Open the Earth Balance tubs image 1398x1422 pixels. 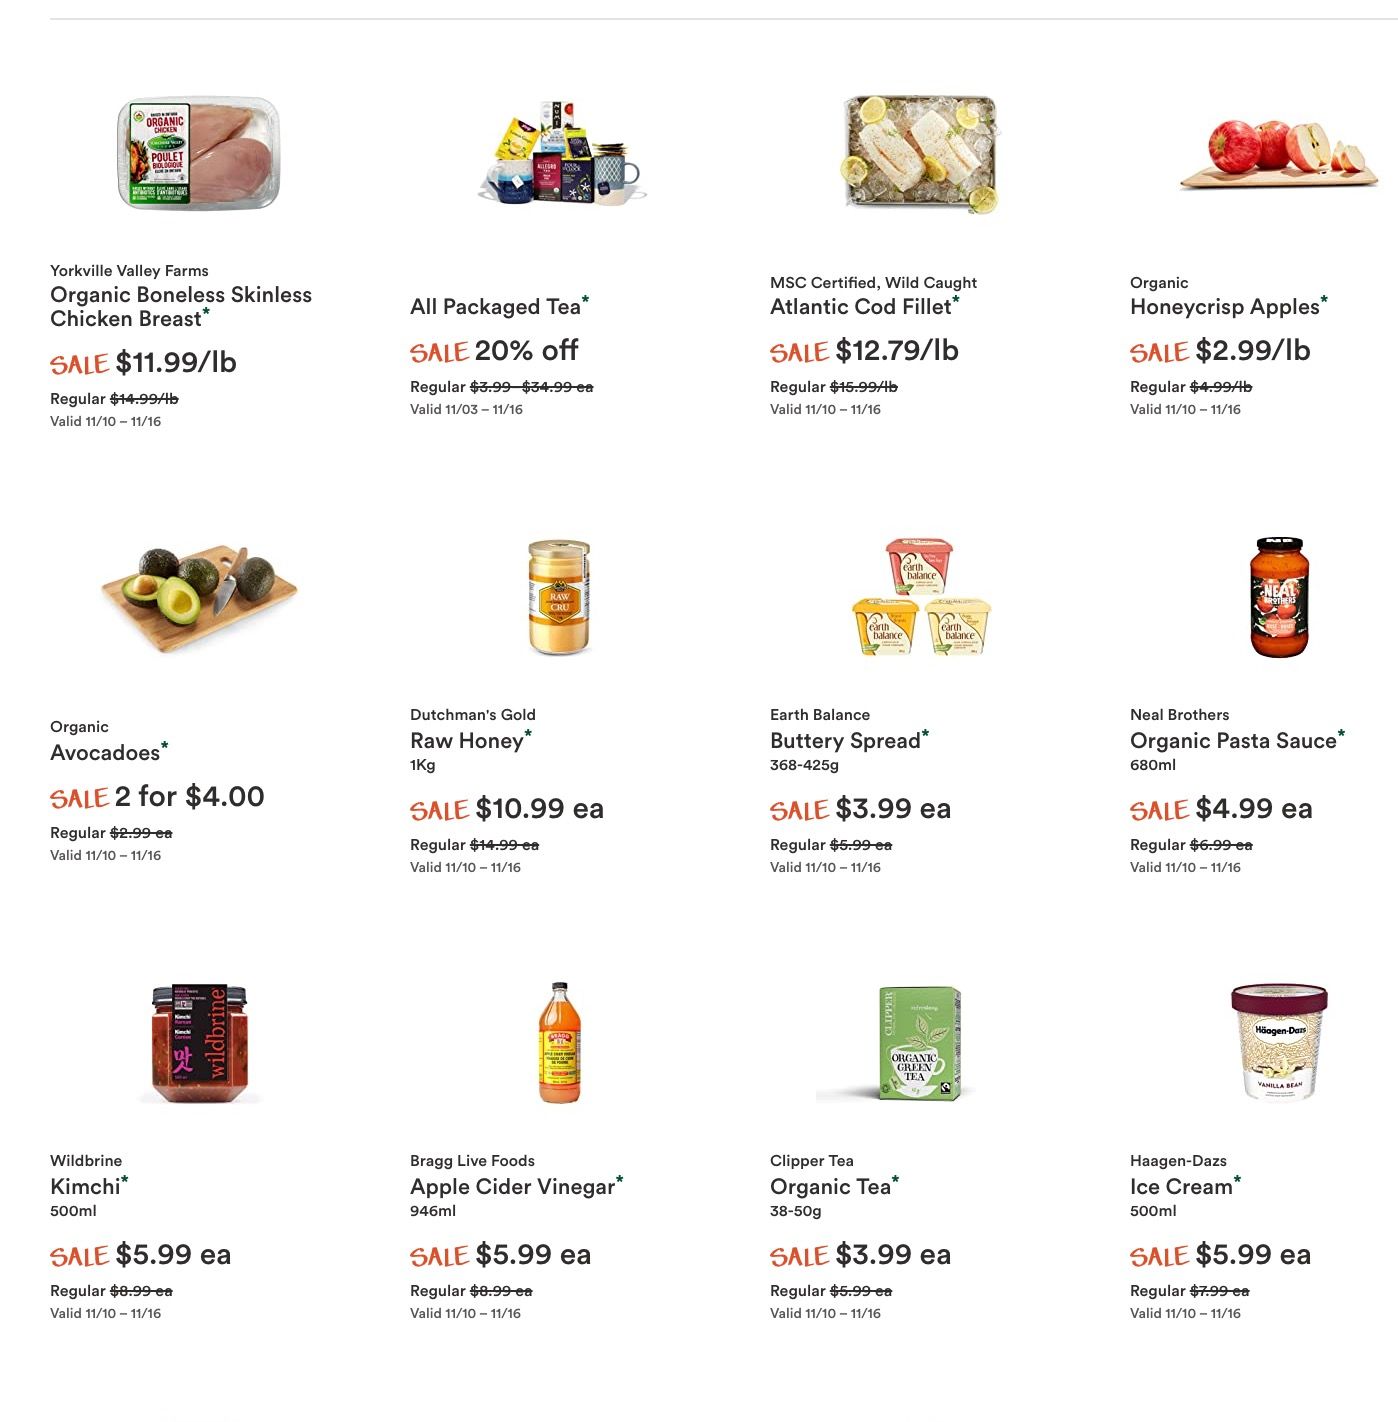[920, 597]
